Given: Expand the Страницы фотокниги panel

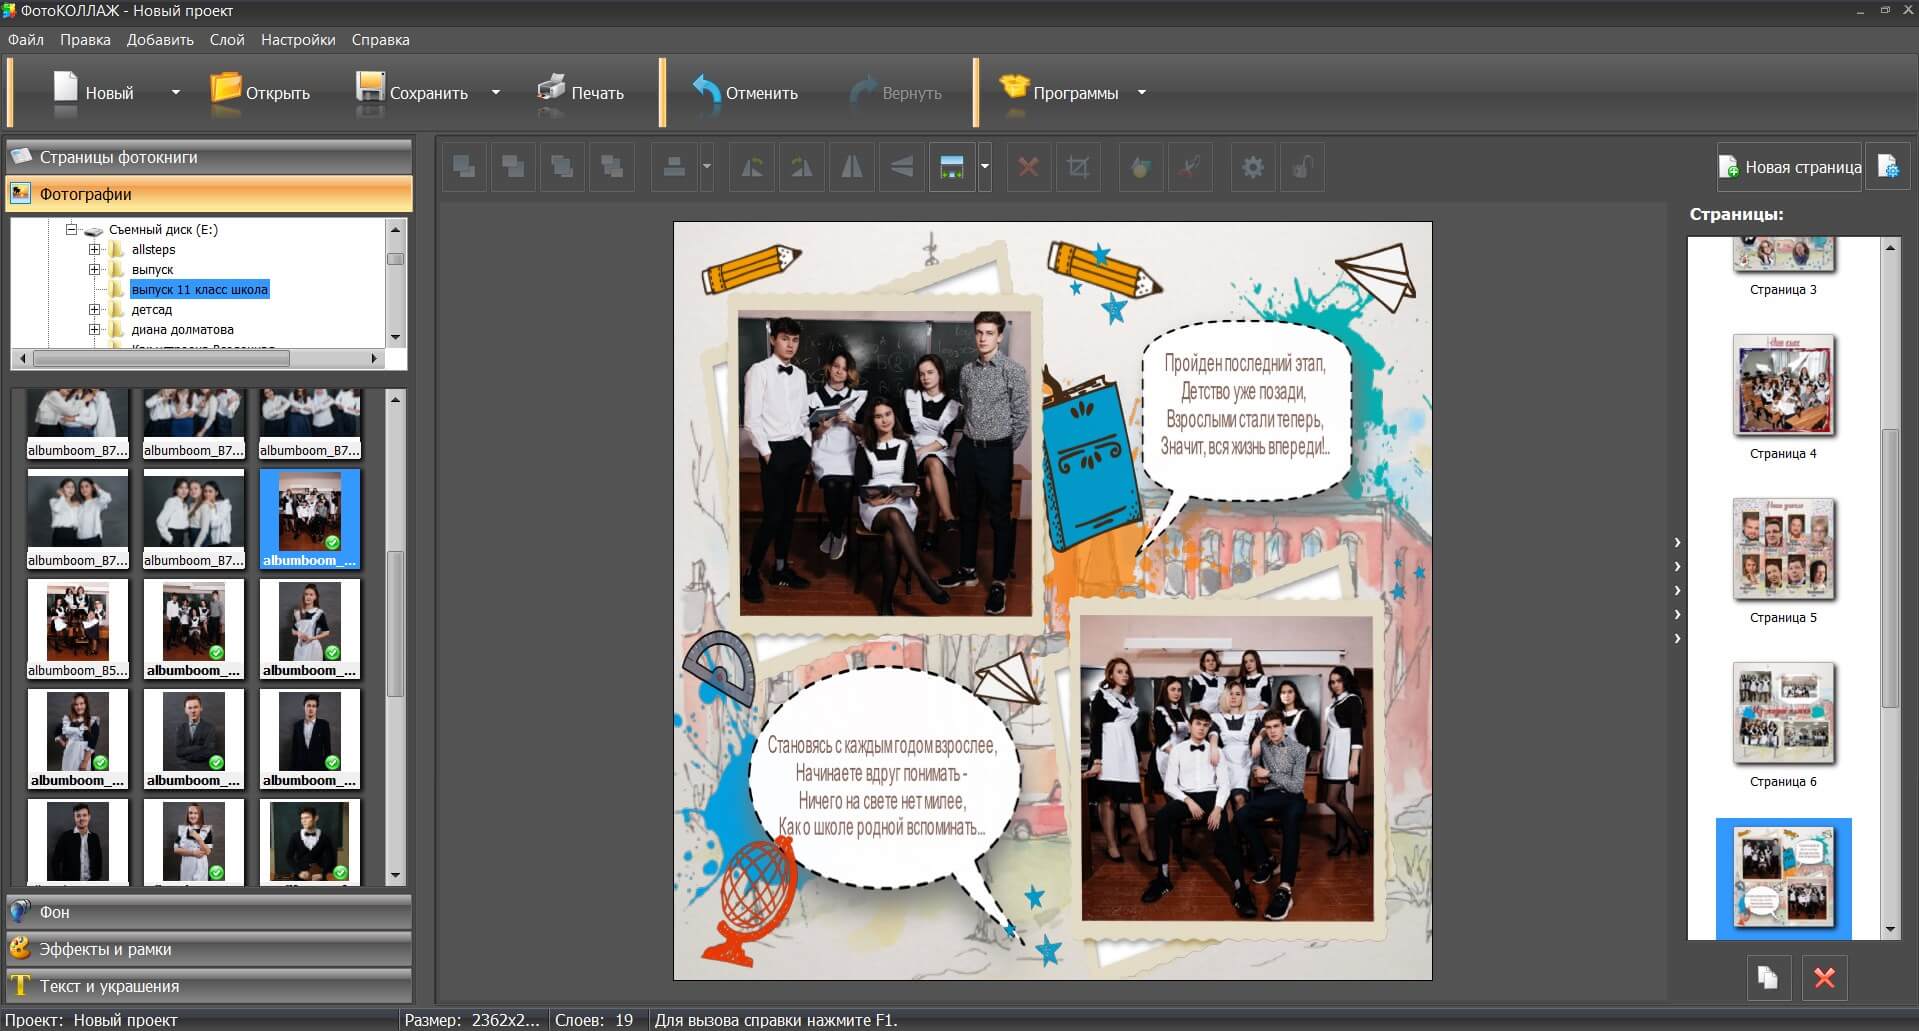Looking at the screenshot, I should tap(209, 157).
